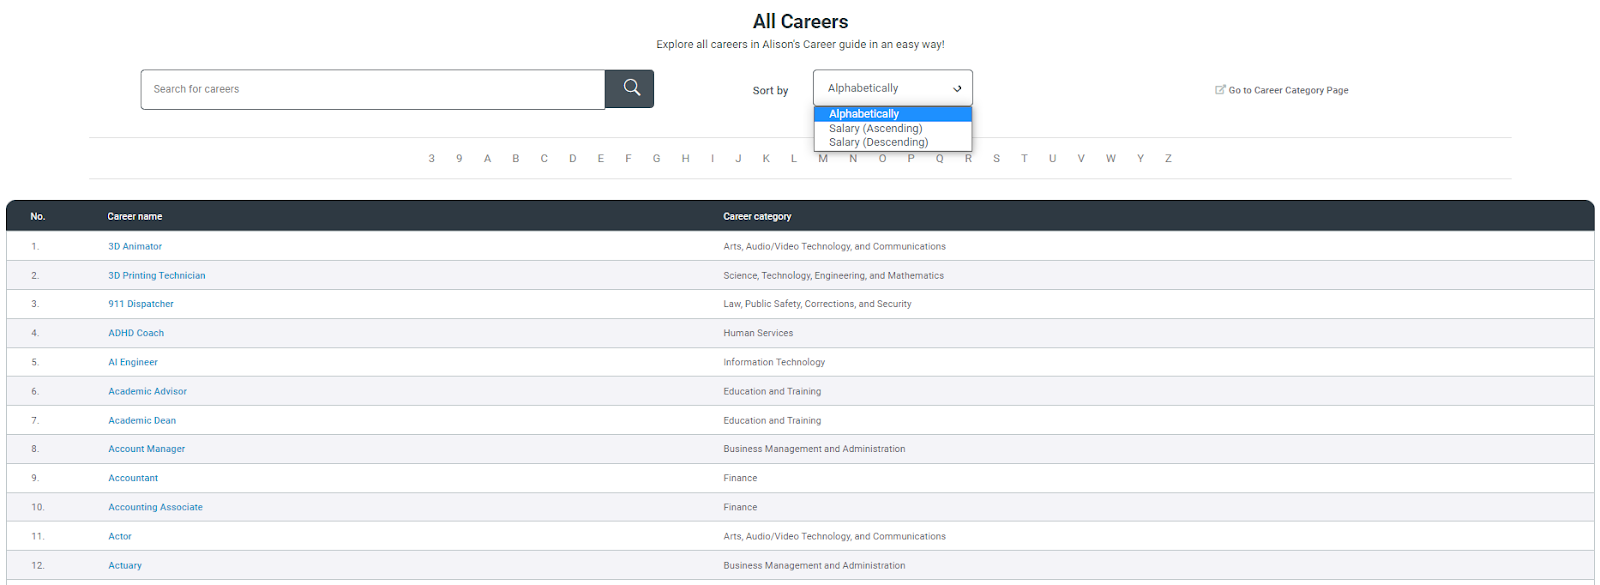Filter careers by letter S

996,158
